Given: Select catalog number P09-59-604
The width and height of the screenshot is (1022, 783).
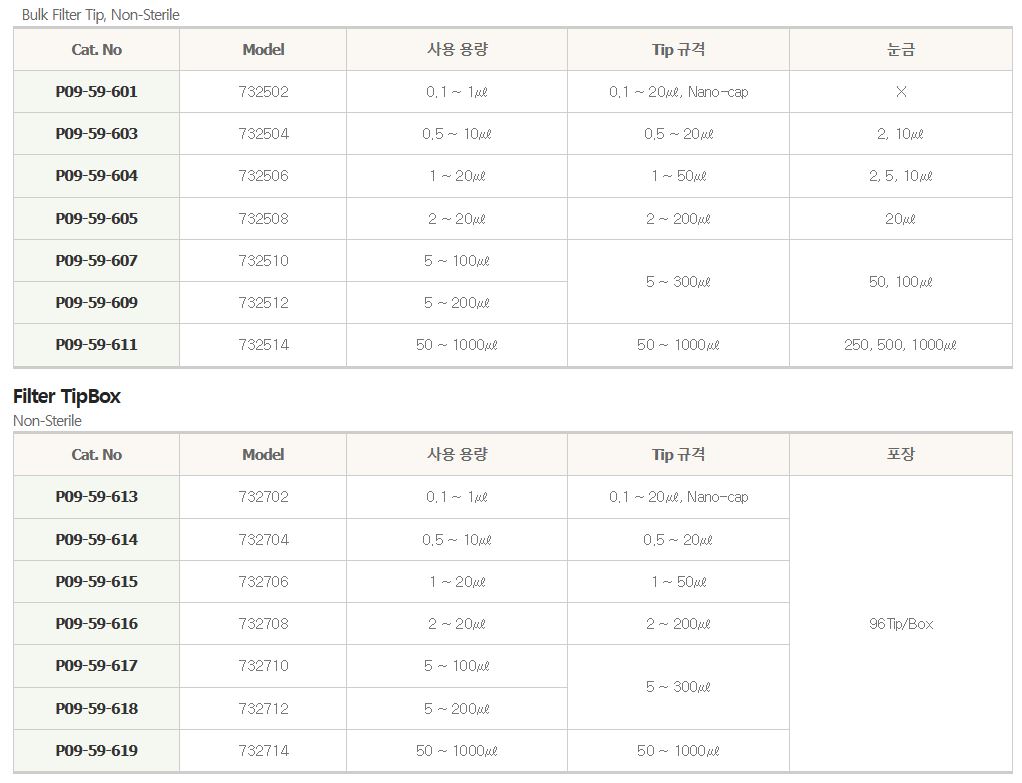Looking at the screenshot, I should (x=96, y=176).
